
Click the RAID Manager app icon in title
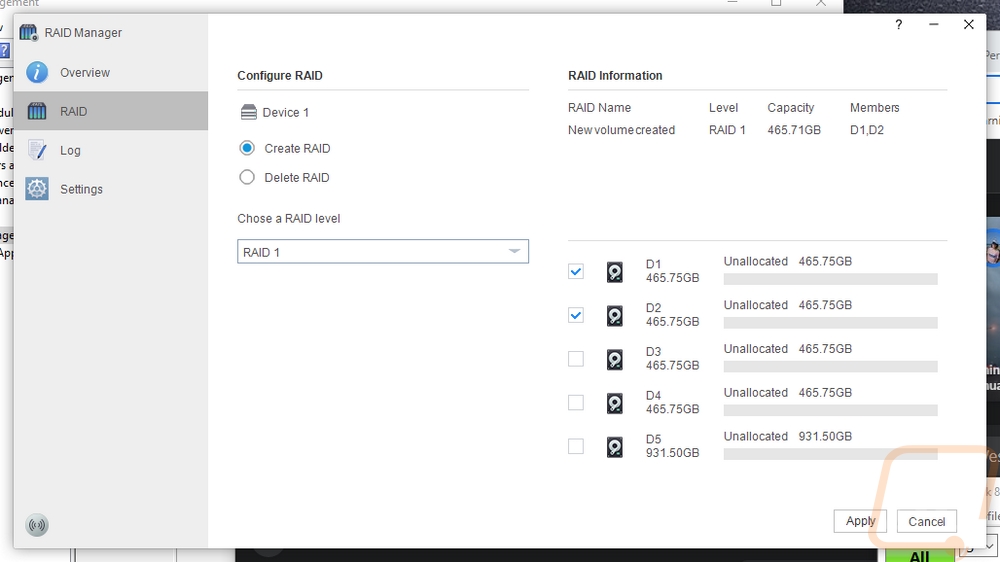29,33
